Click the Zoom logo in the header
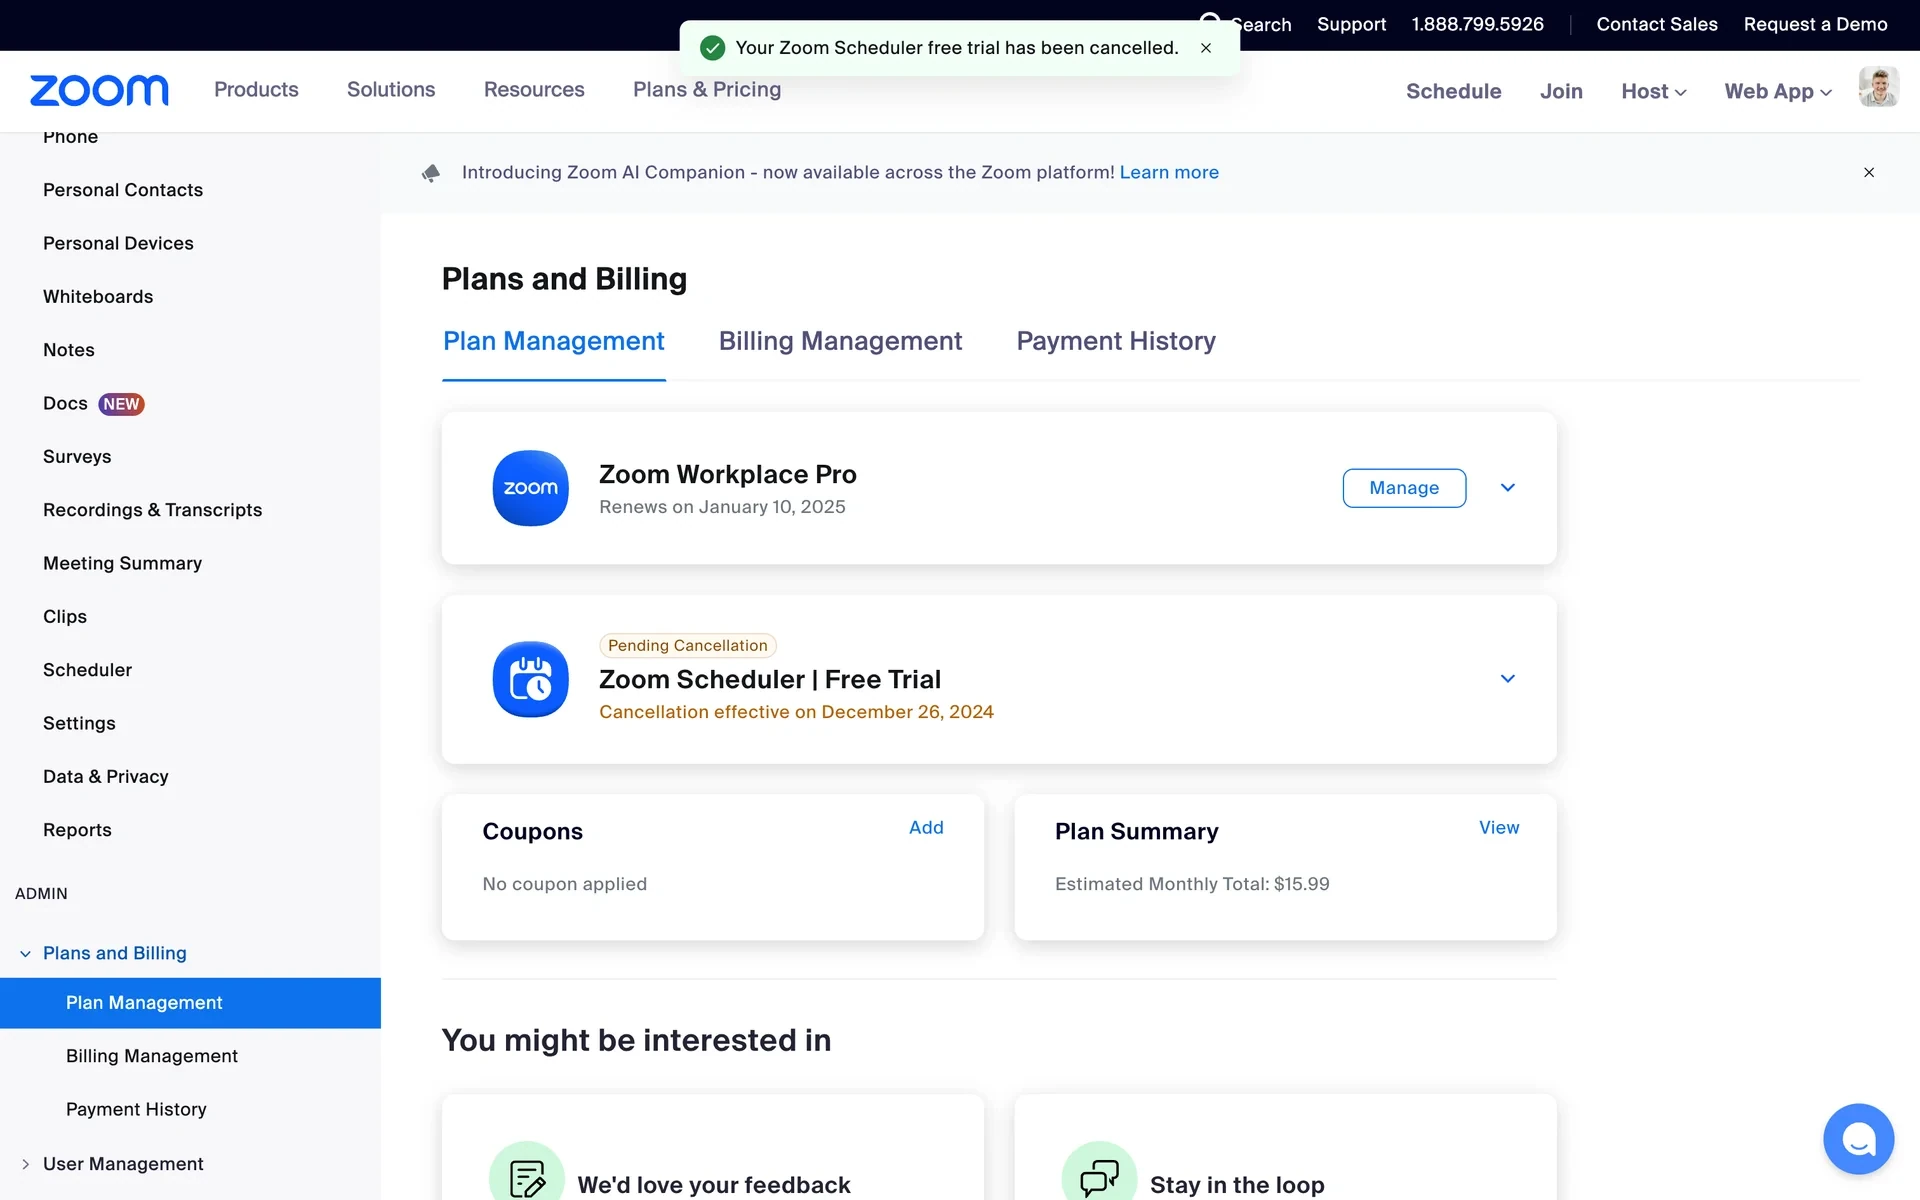This screenshot has width=1920, height=1200. click(x=99, y=90)
